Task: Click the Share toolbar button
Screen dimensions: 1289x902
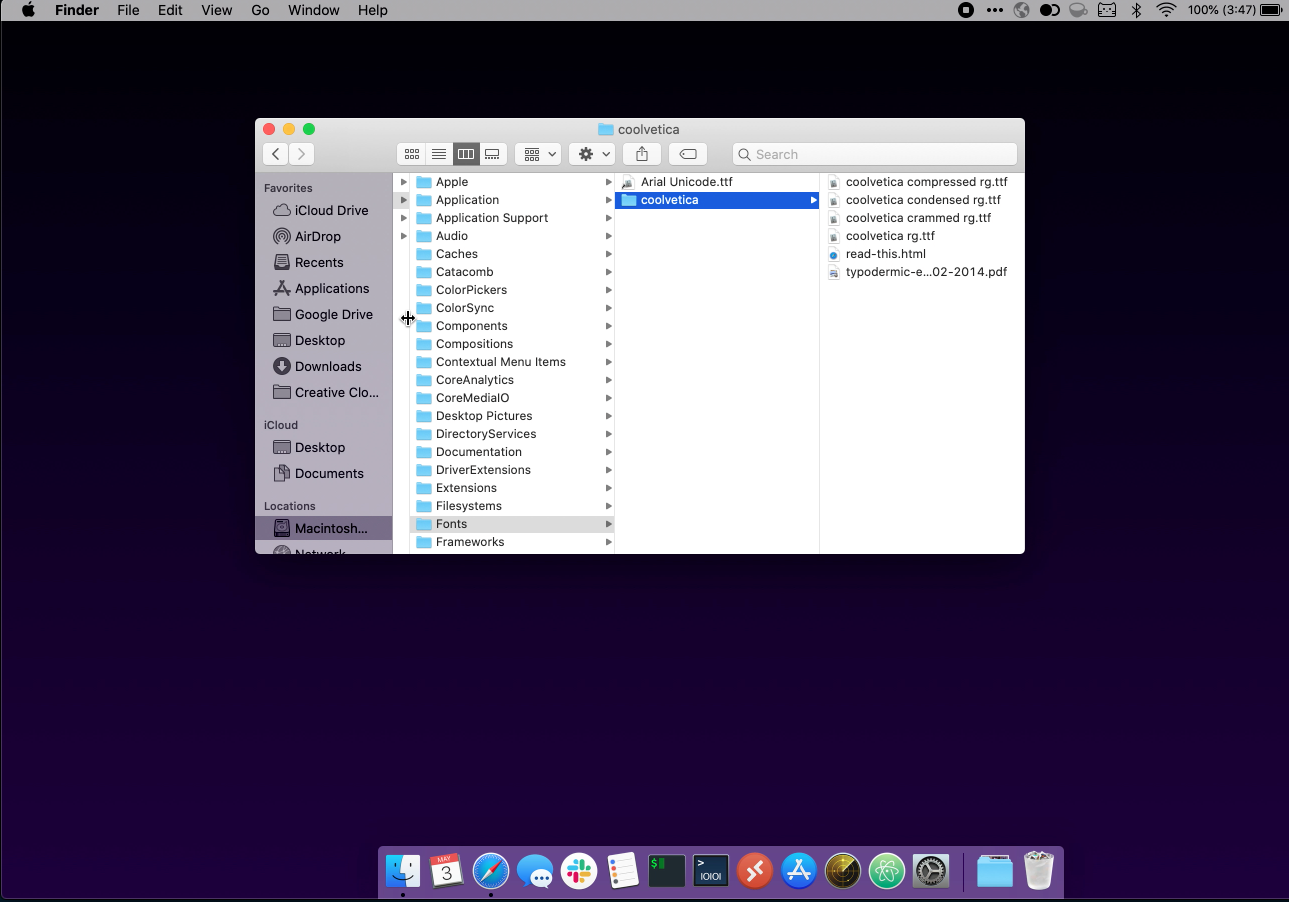Action: tap(642, 154)
